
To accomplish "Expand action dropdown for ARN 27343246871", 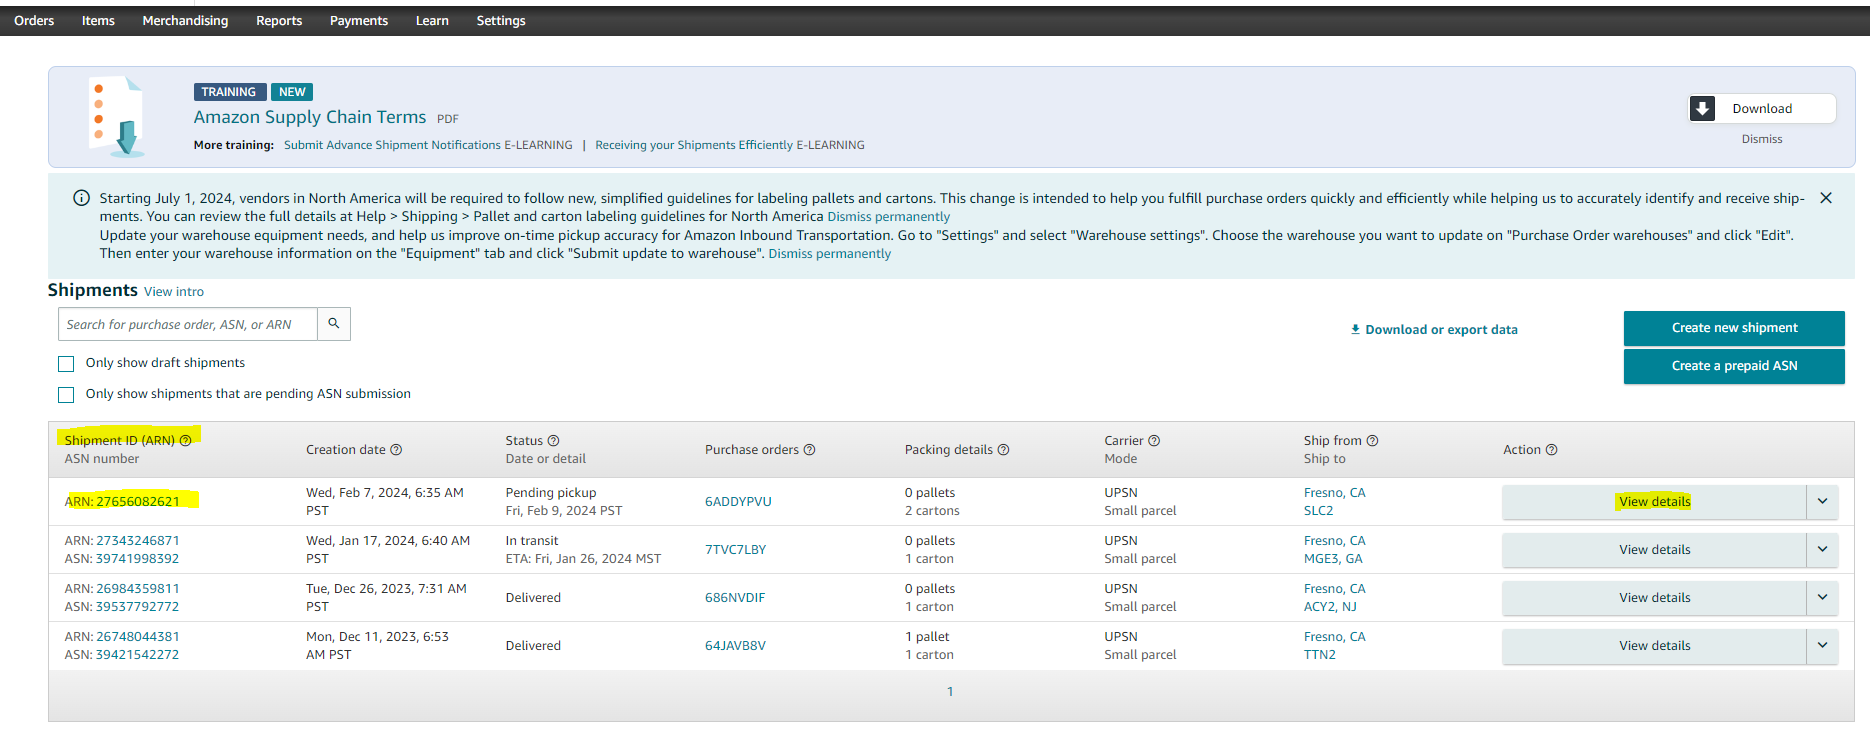I will click(x=1822, y=550).
